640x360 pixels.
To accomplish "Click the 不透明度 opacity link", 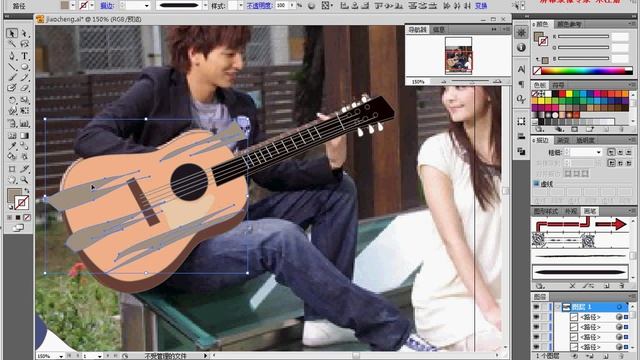I will click(259, 6).
